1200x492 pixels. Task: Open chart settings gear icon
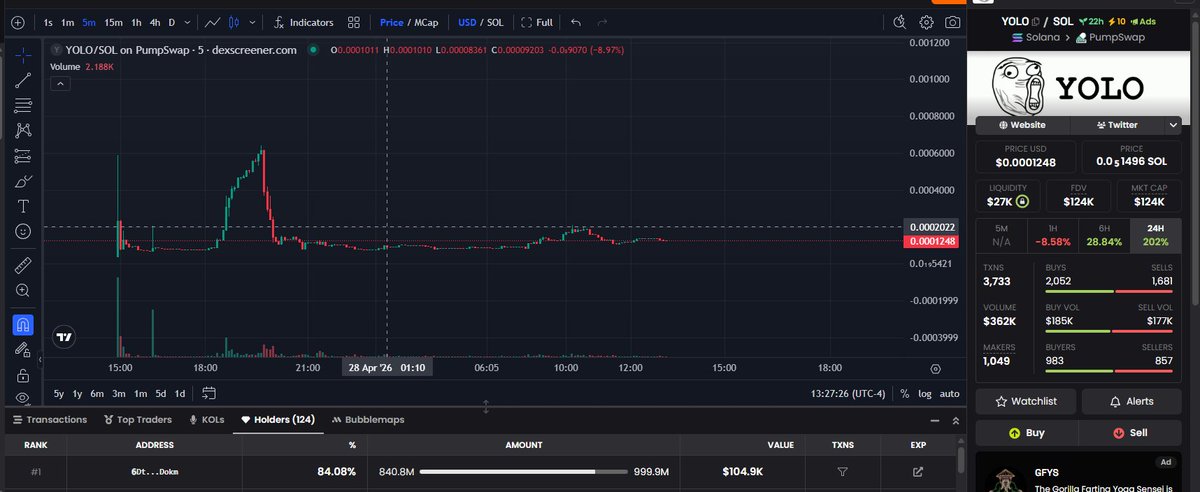(x=926, y=22)
